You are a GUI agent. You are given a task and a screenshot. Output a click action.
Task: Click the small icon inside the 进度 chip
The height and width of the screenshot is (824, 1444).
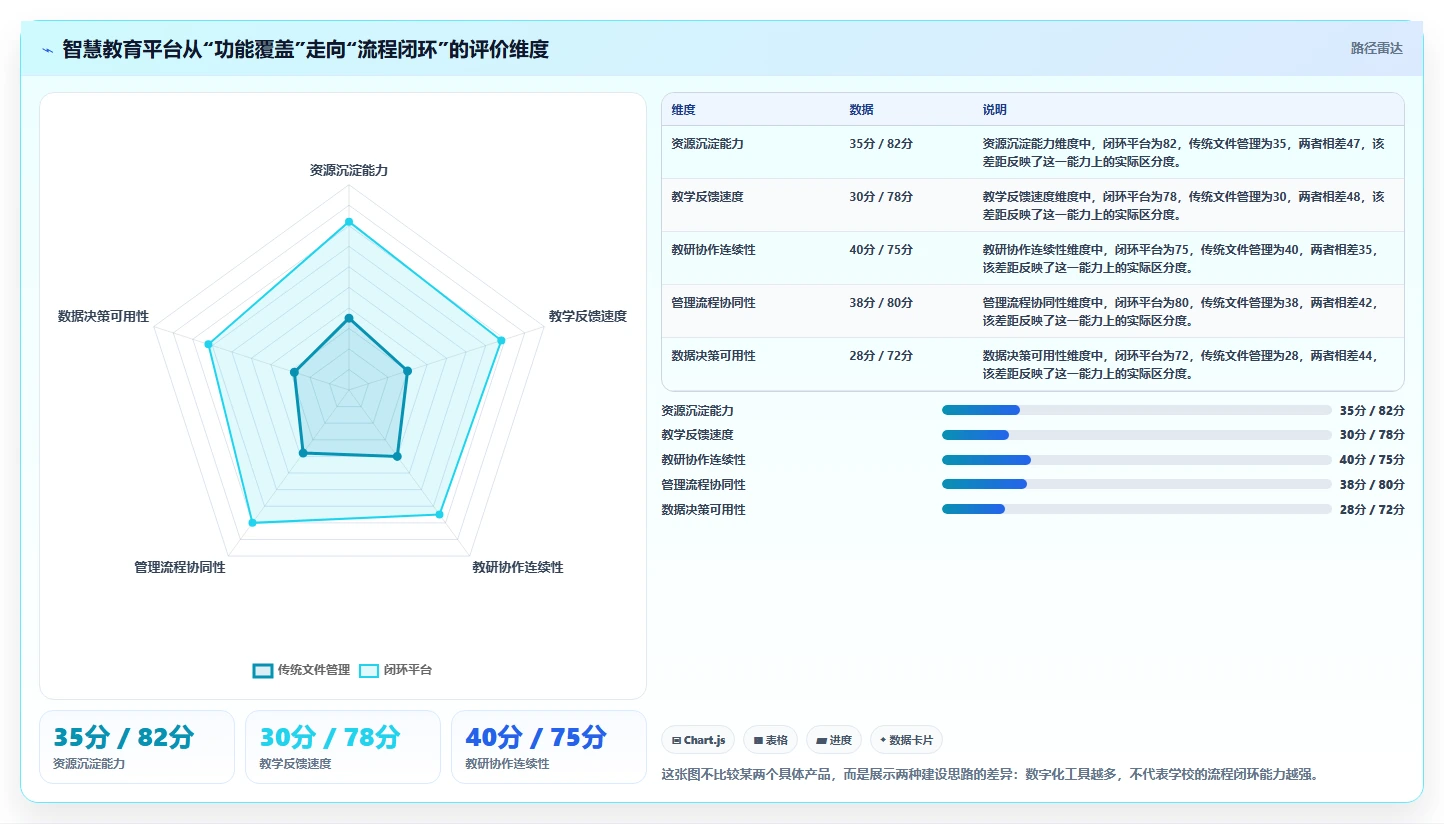click(821, 741)
